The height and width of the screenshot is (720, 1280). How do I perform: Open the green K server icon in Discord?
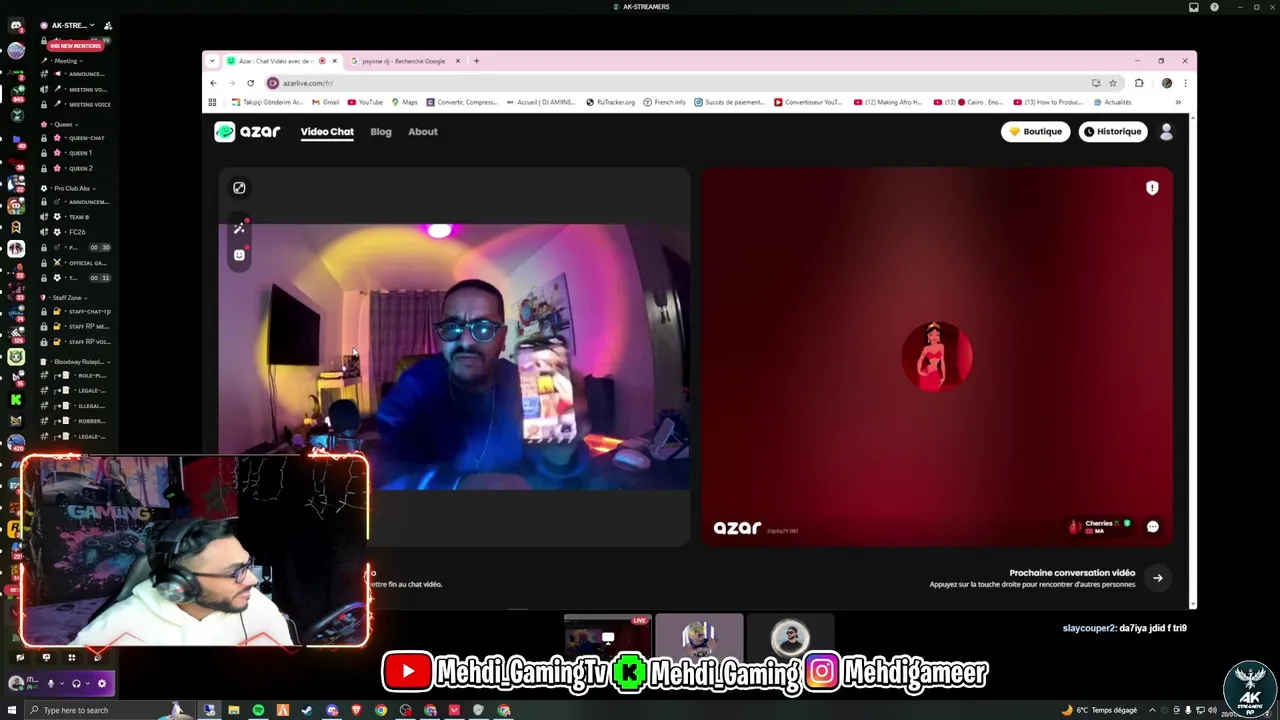pos(16,399)
